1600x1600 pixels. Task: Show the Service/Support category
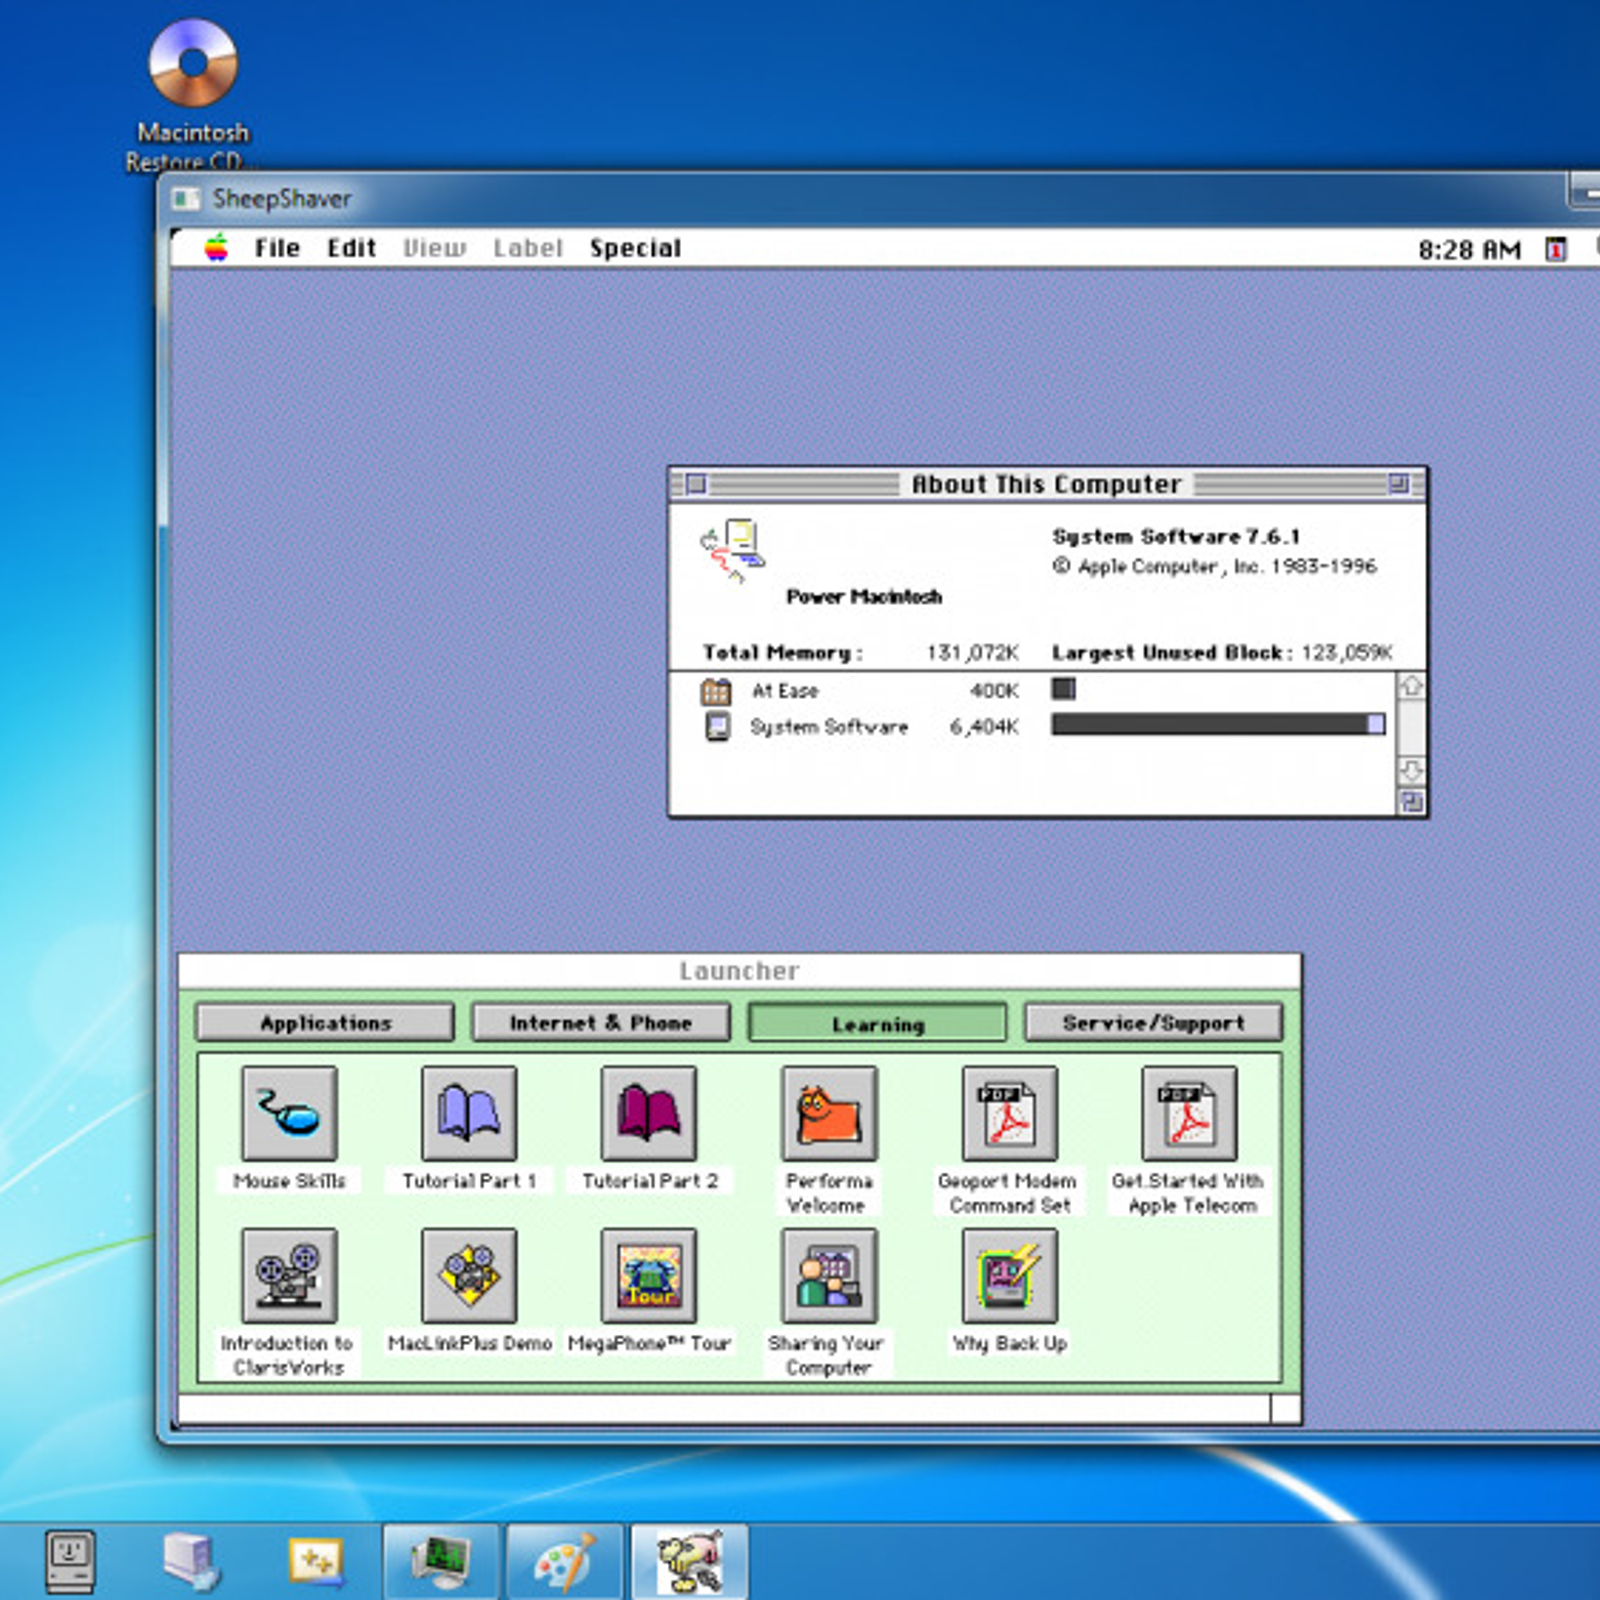click(1153, 1023)
